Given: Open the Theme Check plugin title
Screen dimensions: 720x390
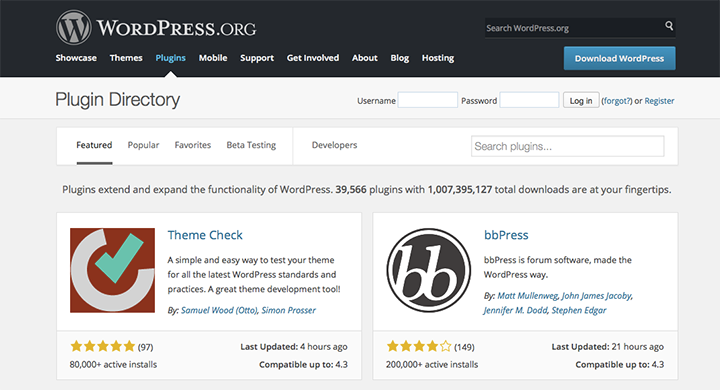Looking at the screenshot, I should 205,235.
